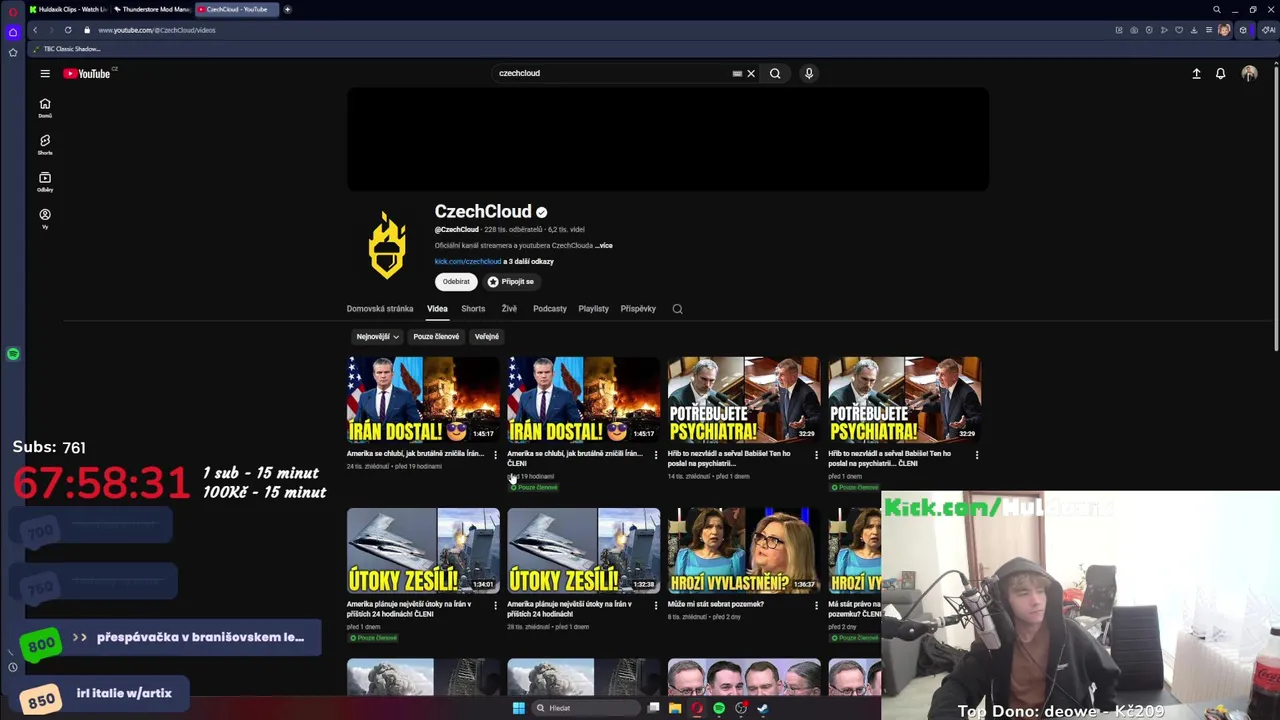Image resolution: width=1280 pixels, height=720 pixels.
Task: Open the YouTube account avatar menu
Action: tap(1249, 73)
